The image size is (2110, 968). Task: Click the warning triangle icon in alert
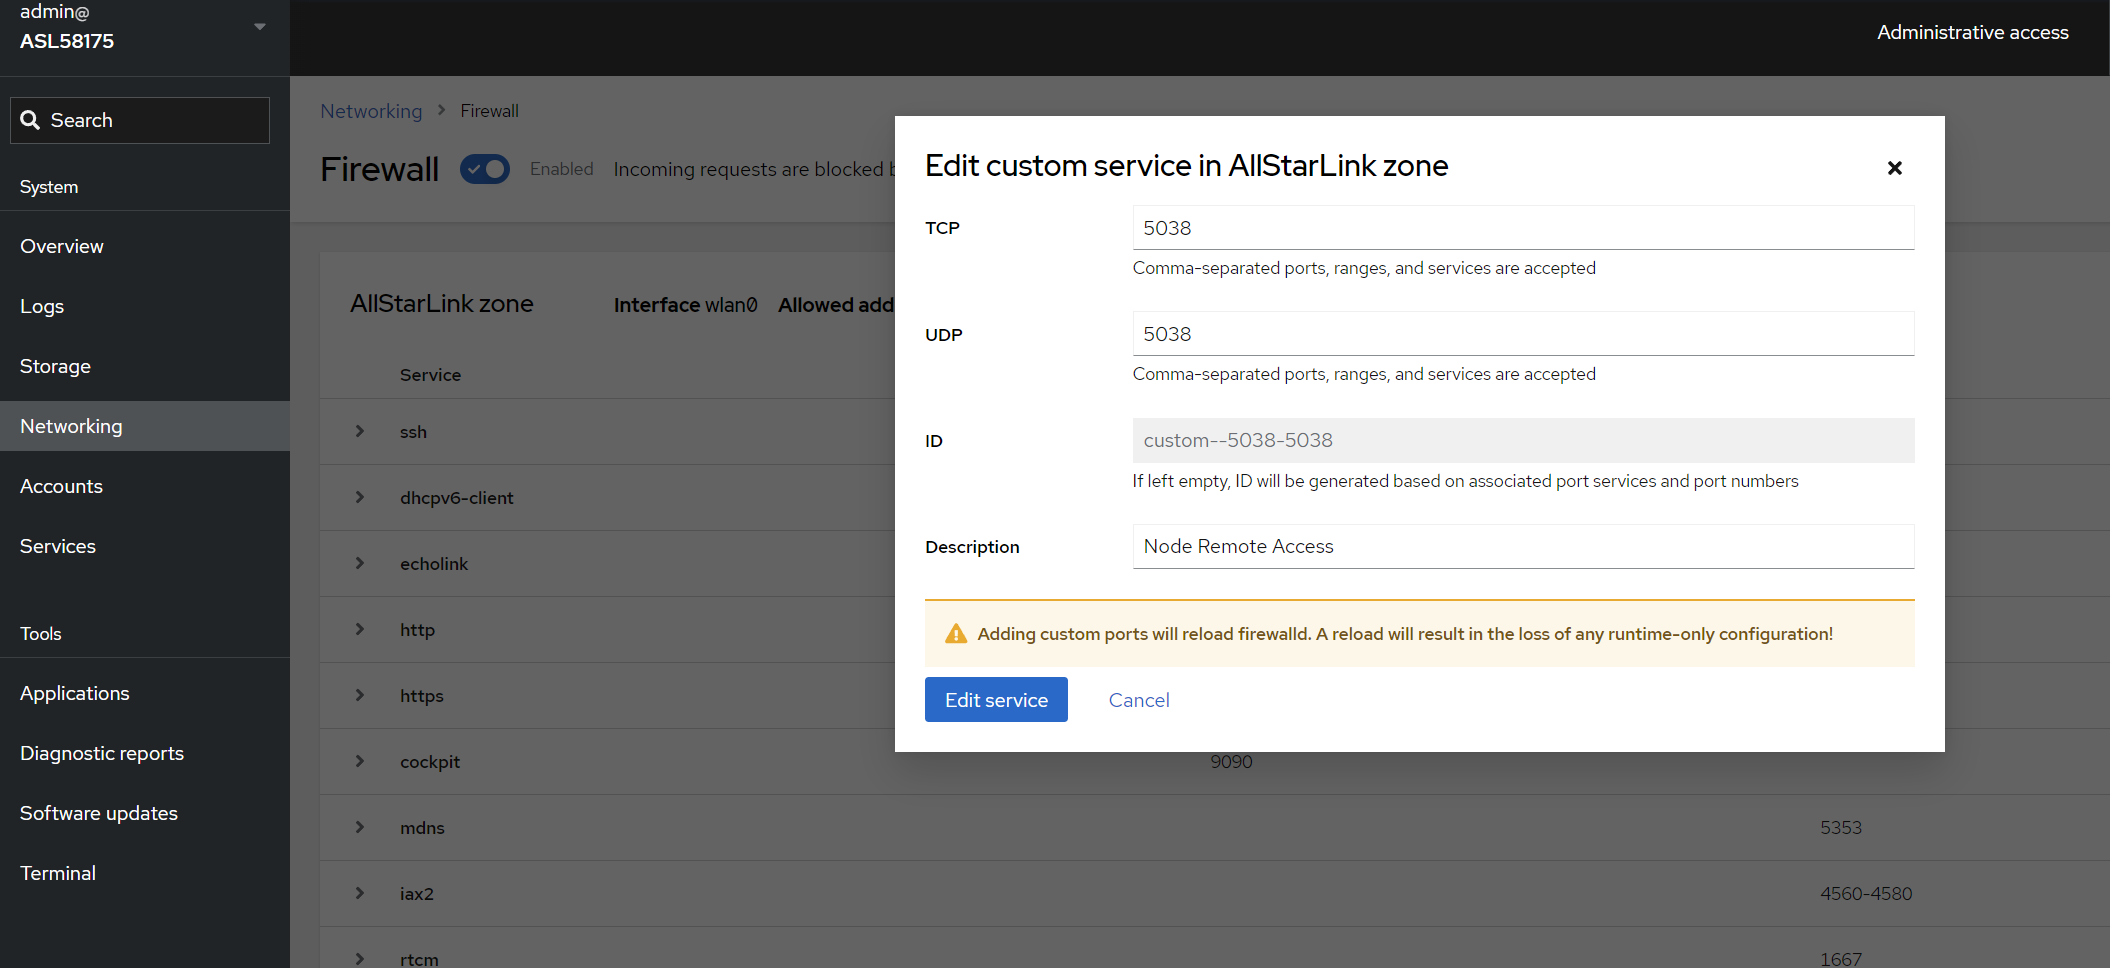coord(956,634)
